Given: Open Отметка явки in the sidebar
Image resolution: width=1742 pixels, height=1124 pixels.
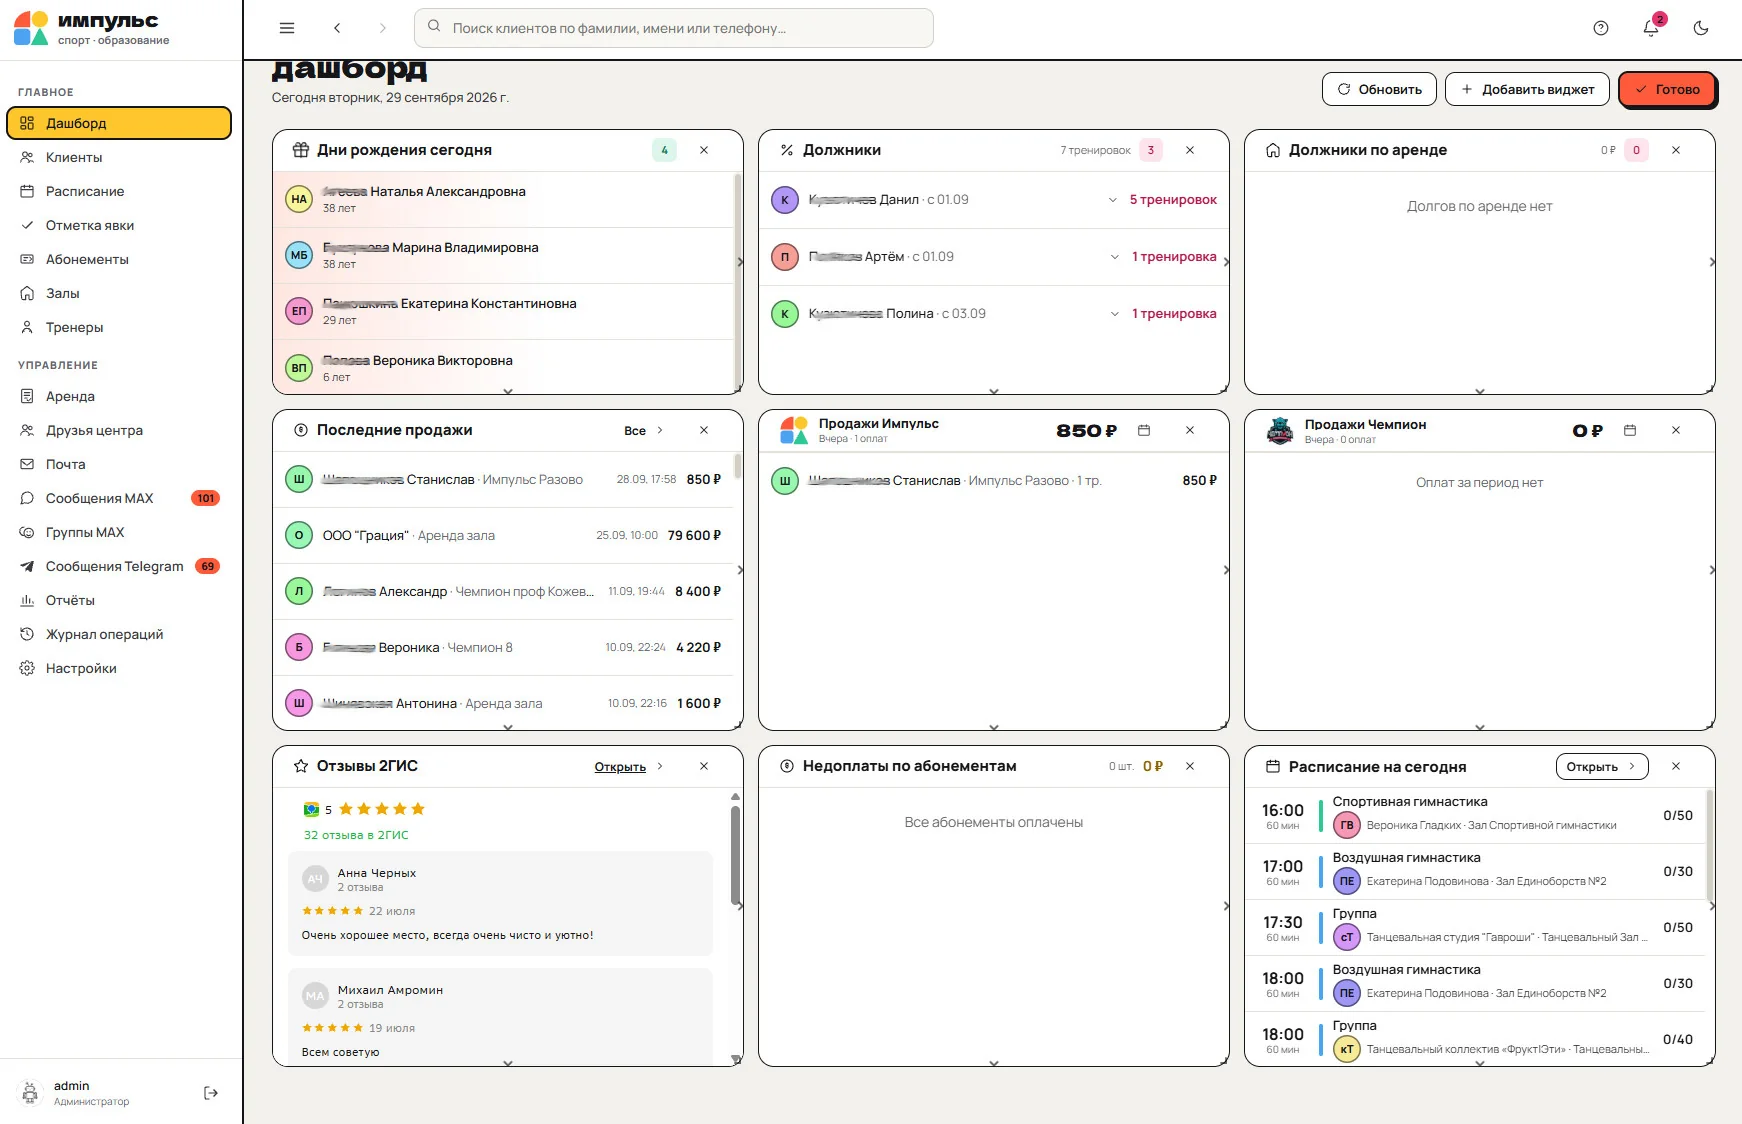Looking at the screenshot, I should click(x=119, y=225).
